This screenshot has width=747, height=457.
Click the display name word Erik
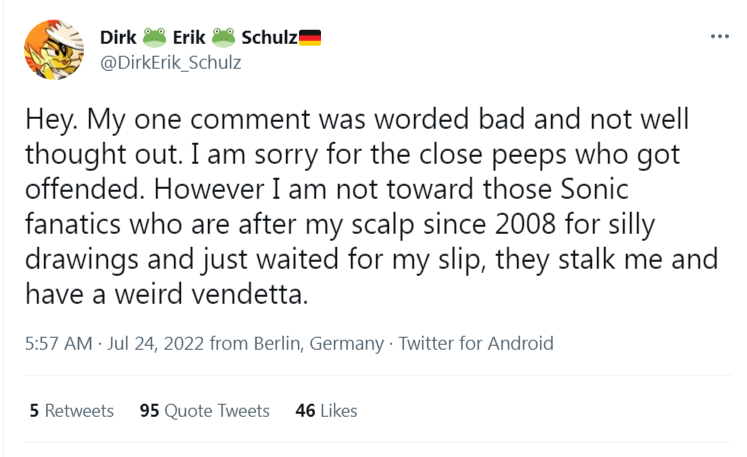(189, 37)
